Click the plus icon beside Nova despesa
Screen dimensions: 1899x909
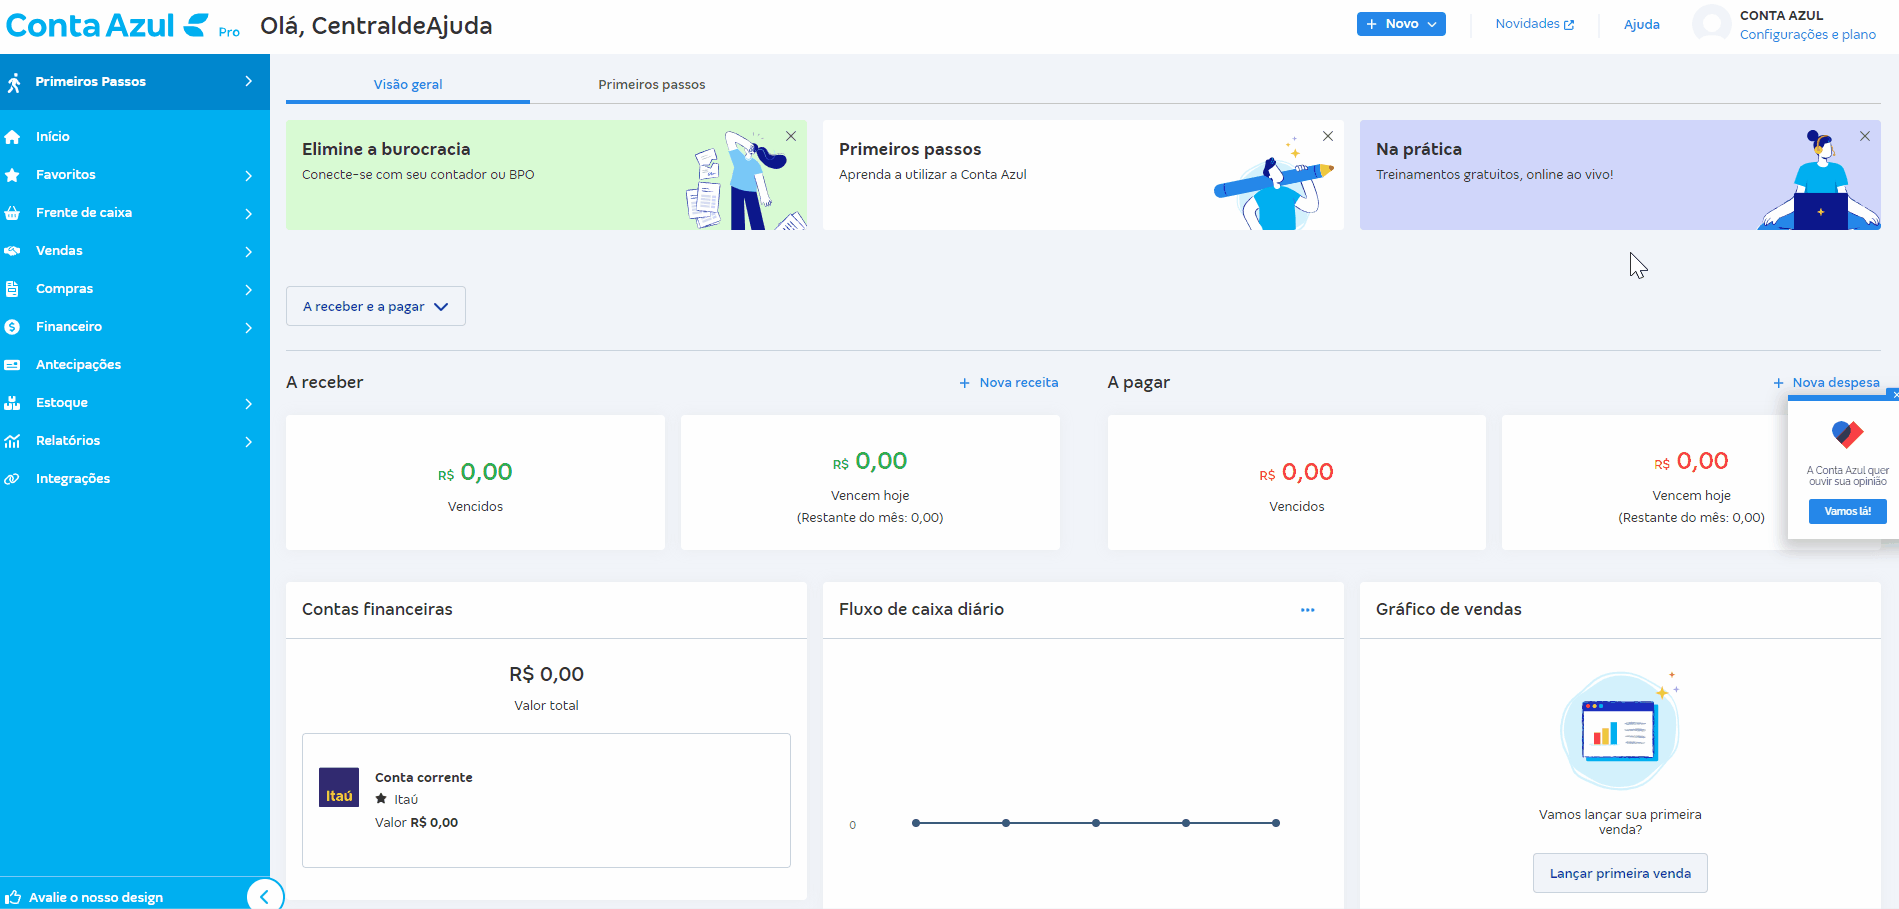click(x=1778, y=383)
